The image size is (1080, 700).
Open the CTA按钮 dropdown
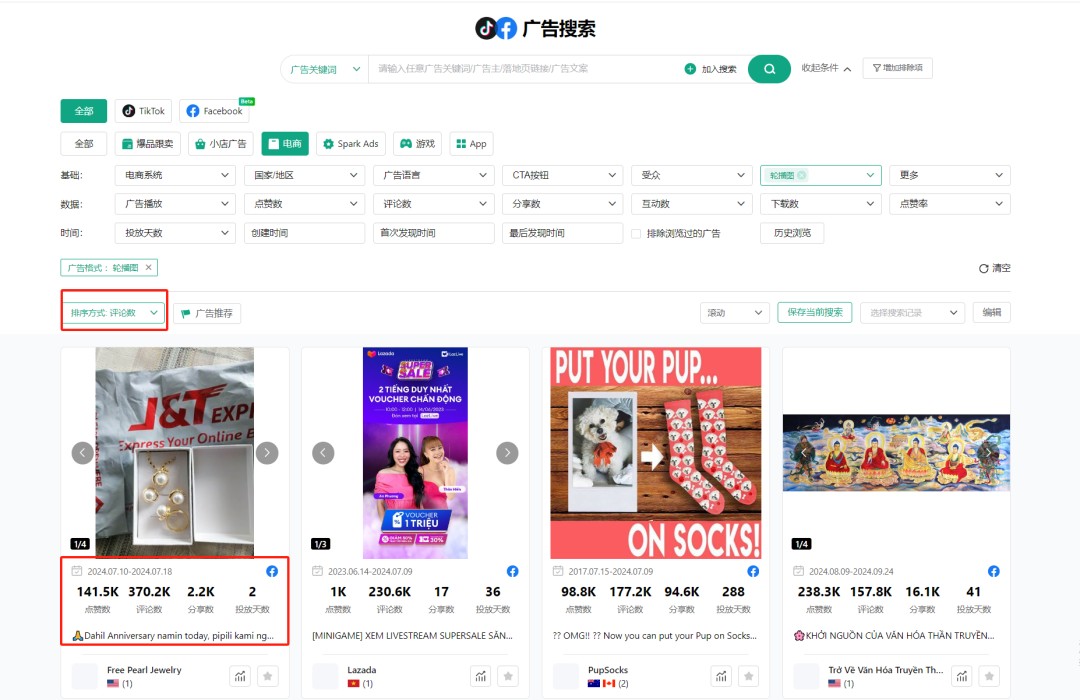[x=563, y=175]
